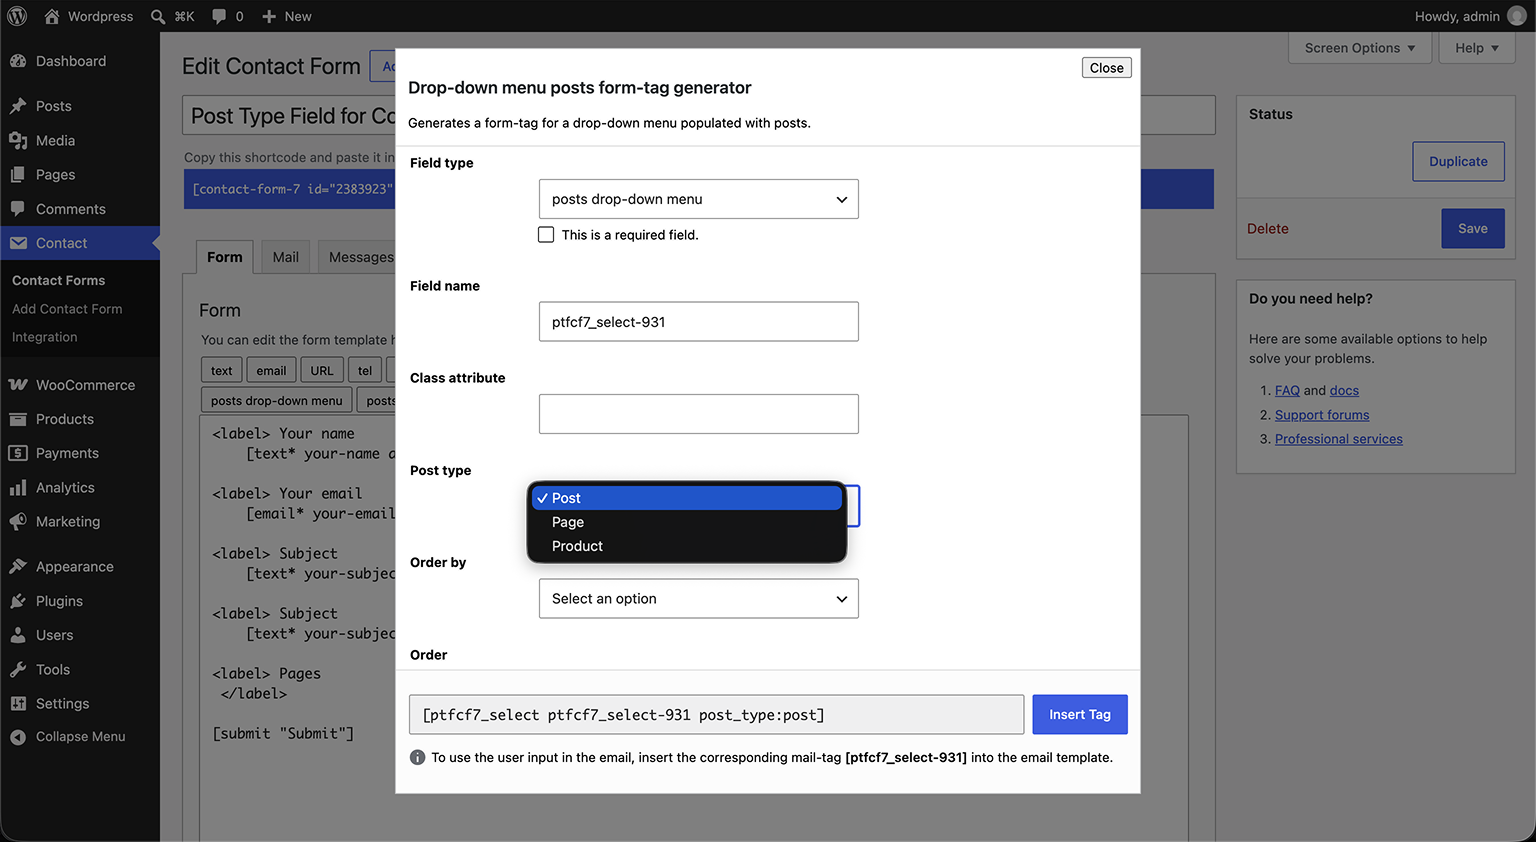The width and height of the screenshot is (1536, 842).
Task: Open the comments bubble icon in admin bar
Action: click(x=219, y=16)
